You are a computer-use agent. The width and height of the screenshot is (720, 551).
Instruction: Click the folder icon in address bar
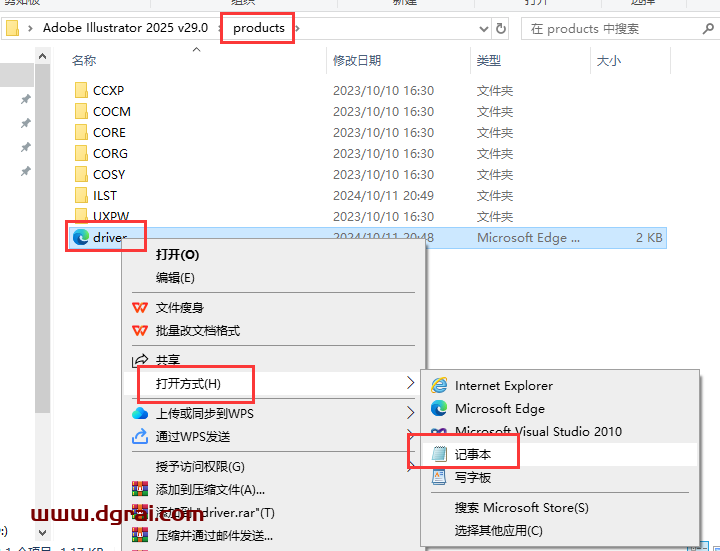pos(12,28)
